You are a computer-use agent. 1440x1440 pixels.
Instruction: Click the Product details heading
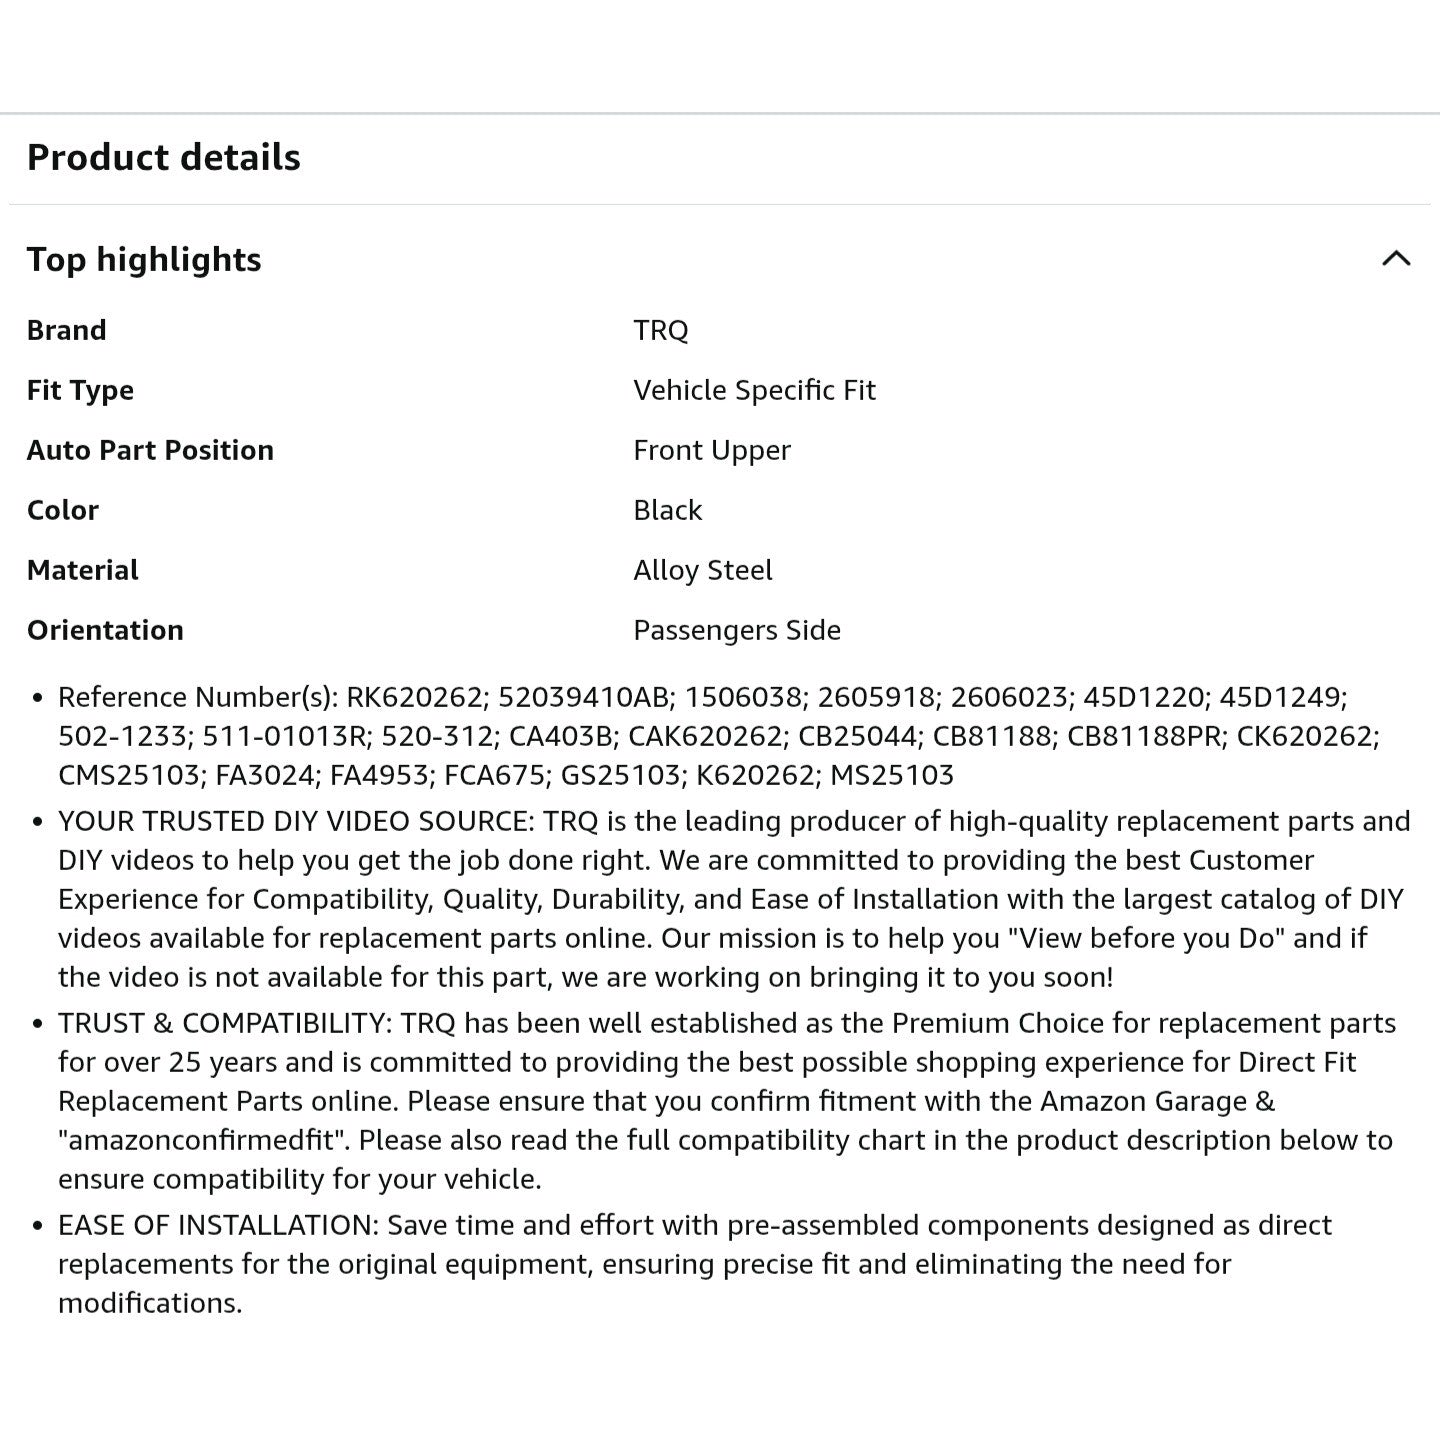164,157
